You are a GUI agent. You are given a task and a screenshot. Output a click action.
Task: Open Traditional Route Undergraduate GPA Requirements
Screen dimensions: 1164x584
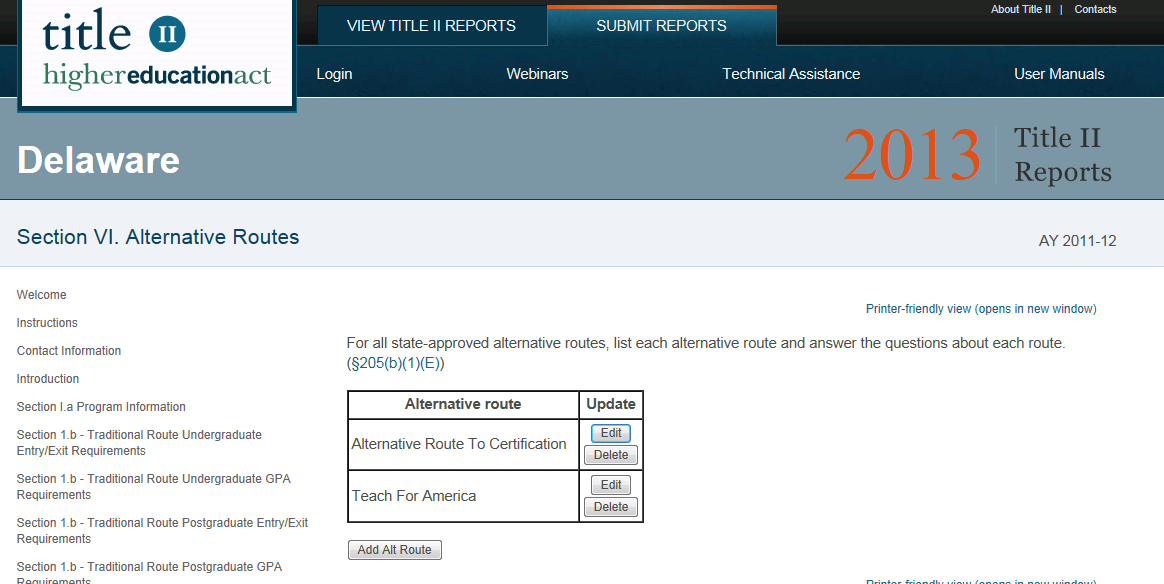(x=154, y=487)
